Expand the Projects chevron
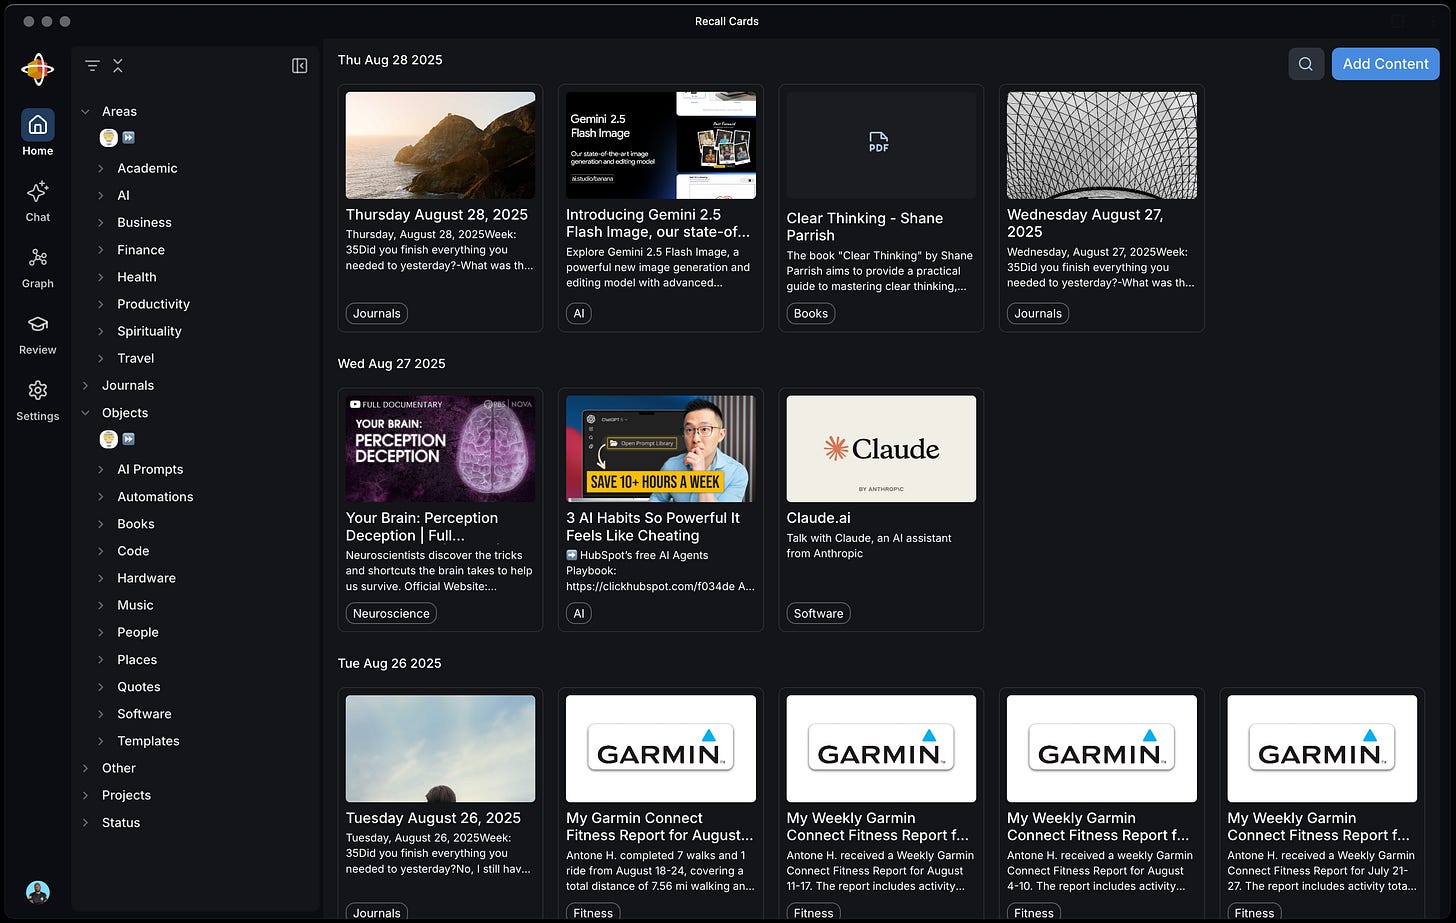The width and height of the screenshot is (1456, 923). click(x=86, y=796)
